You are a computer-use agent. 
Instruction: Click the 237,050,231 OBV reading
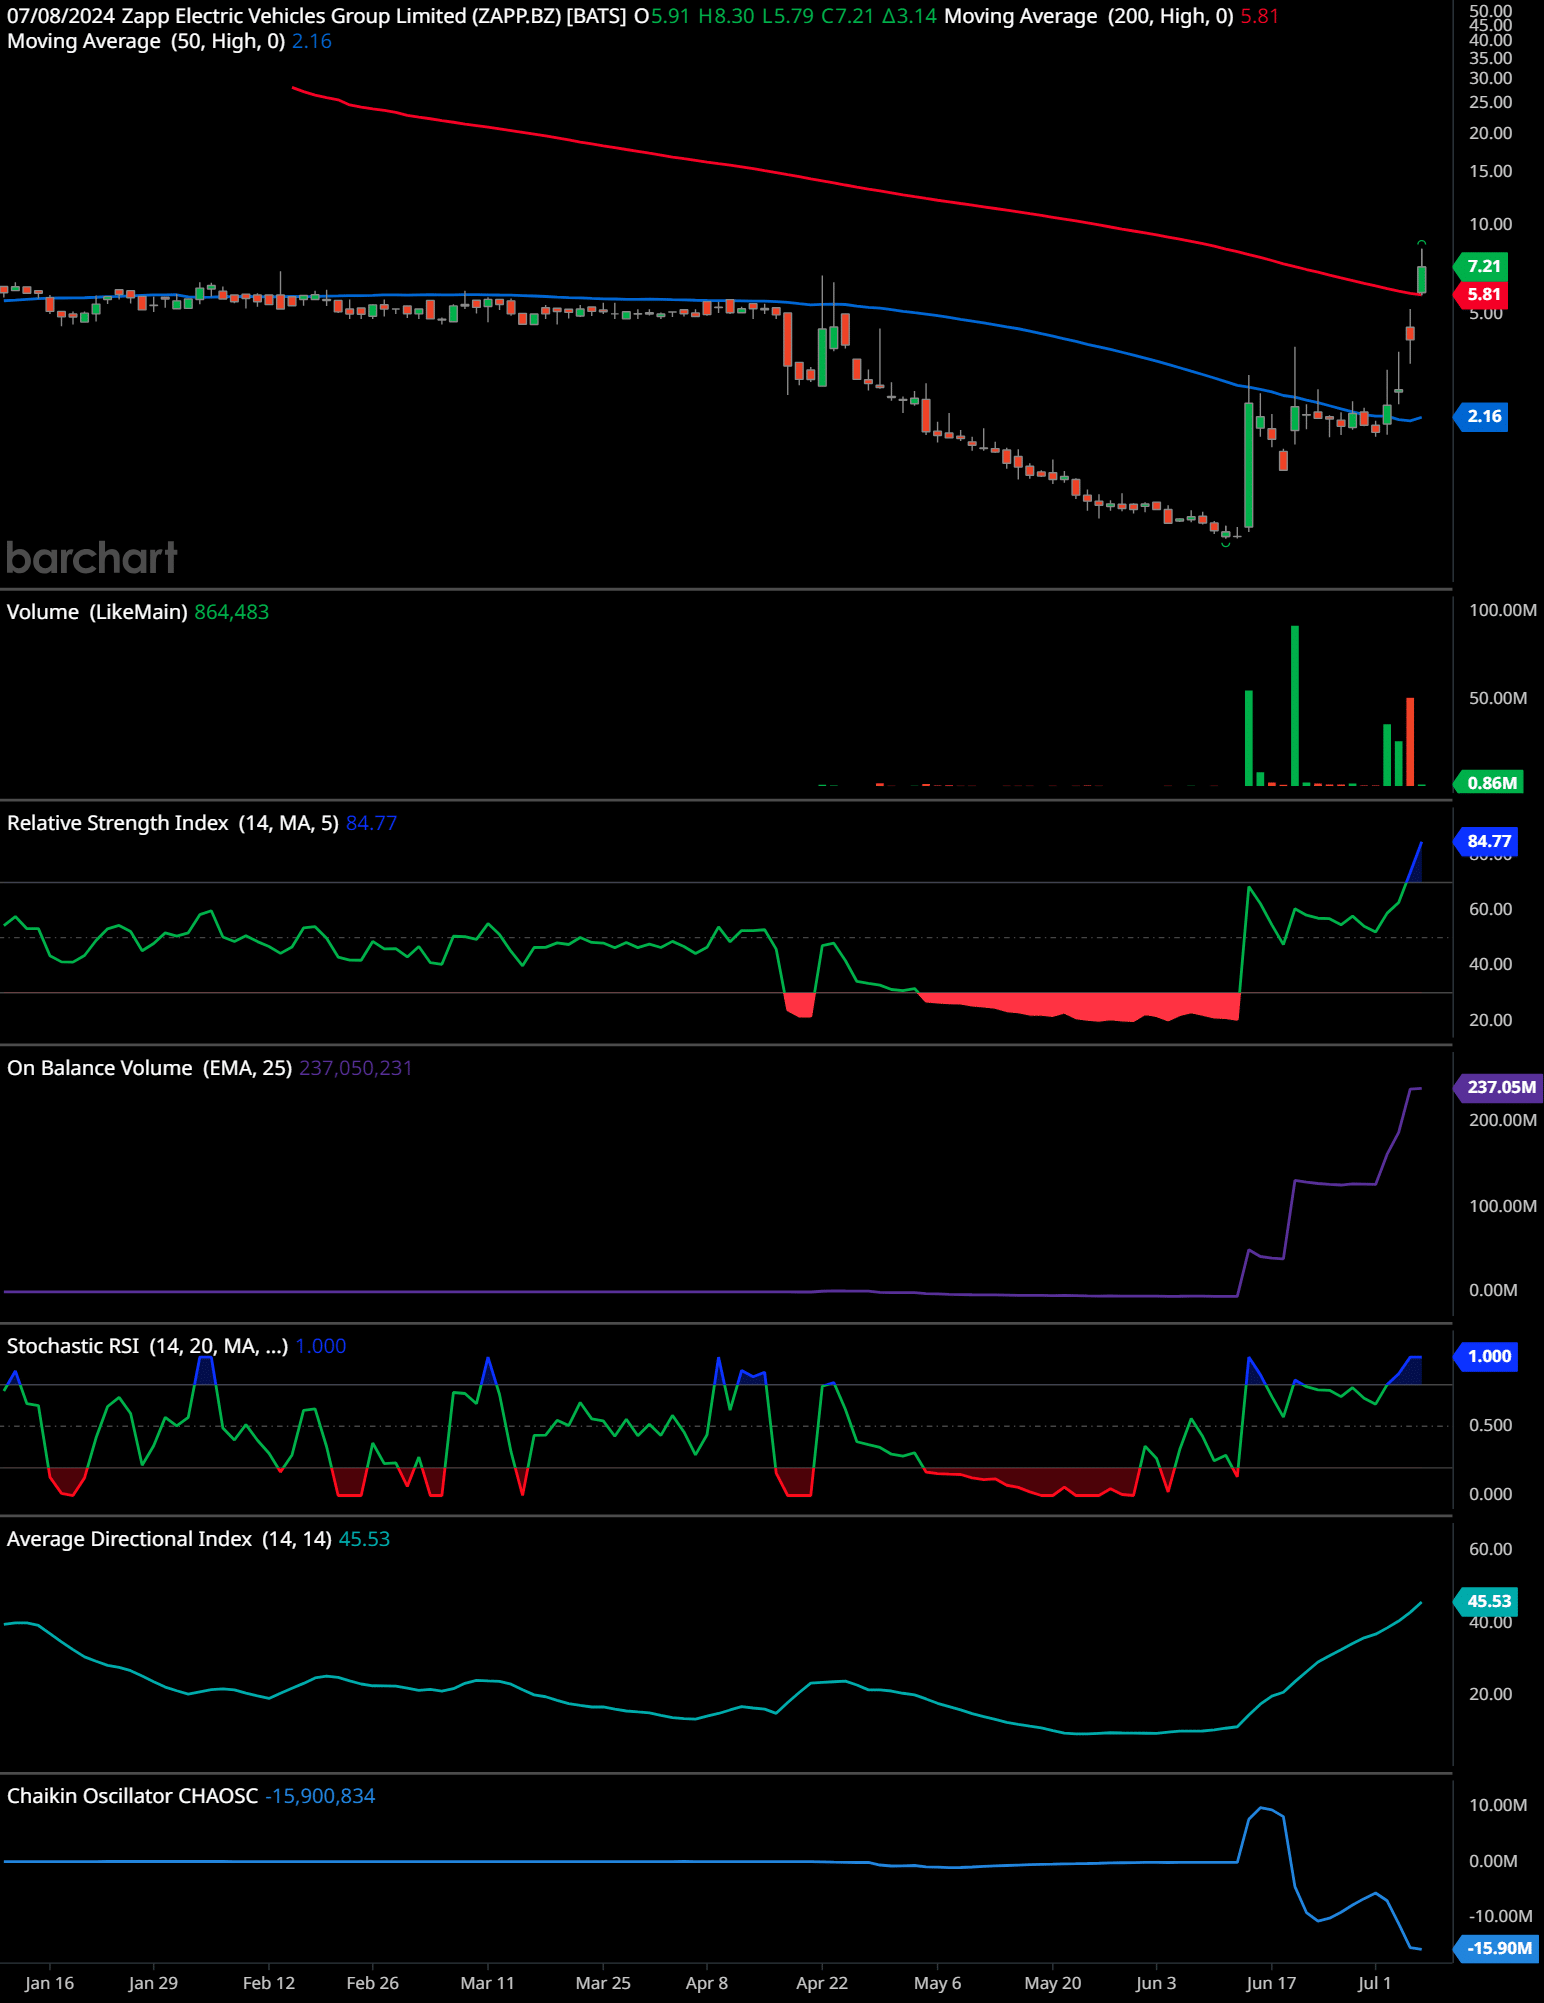[x=356, y=1068]
